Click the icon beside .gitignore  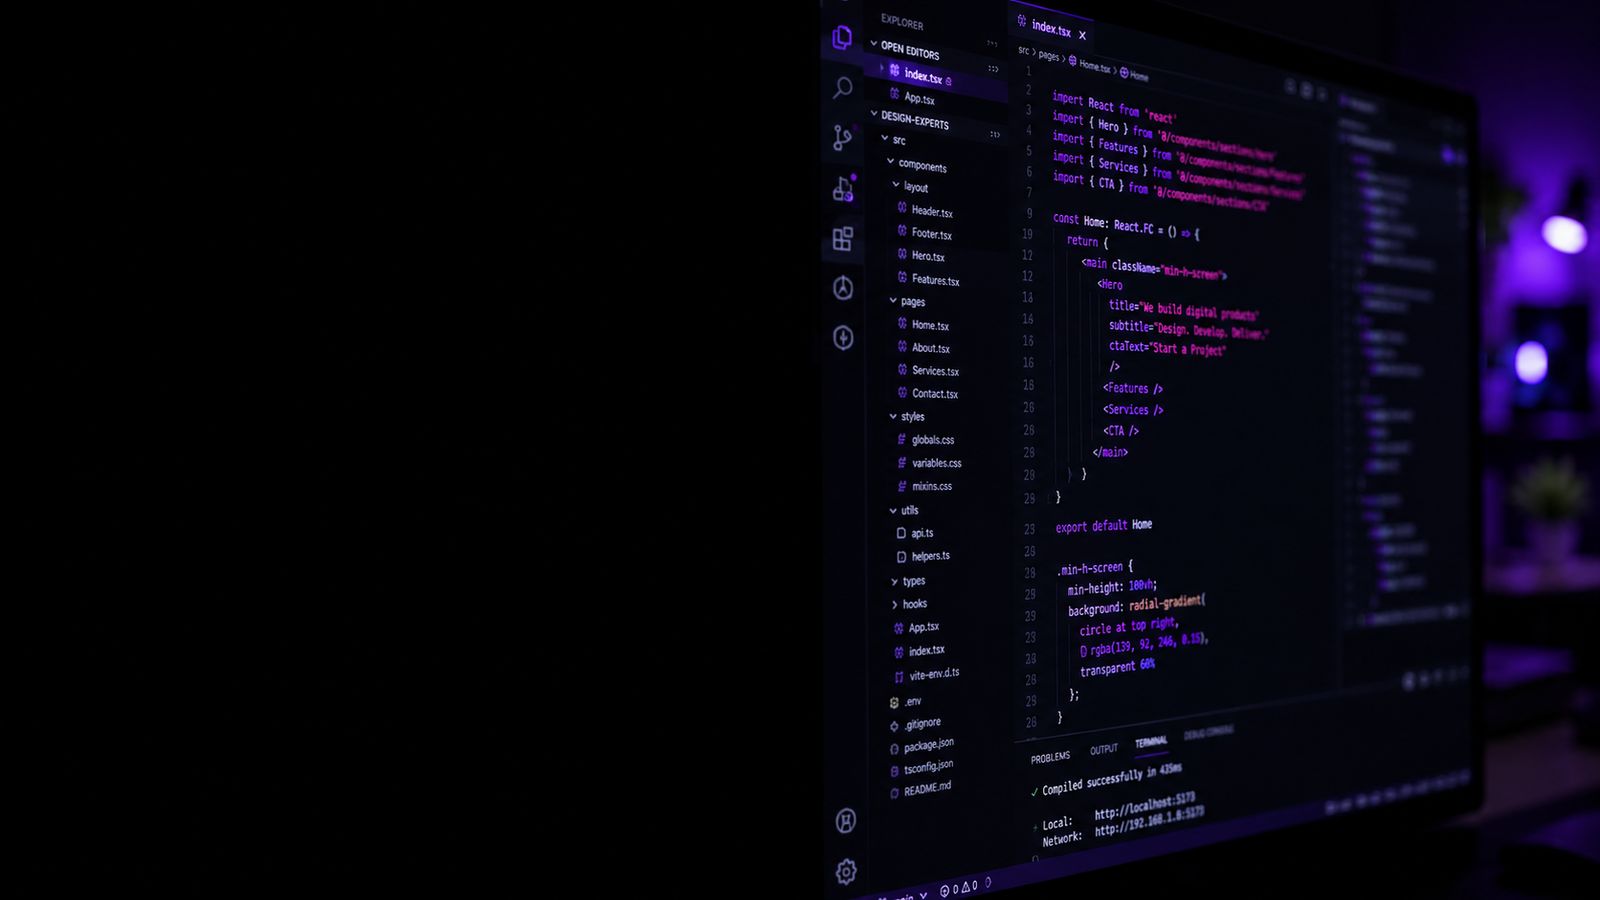click(x=894, y=726)
